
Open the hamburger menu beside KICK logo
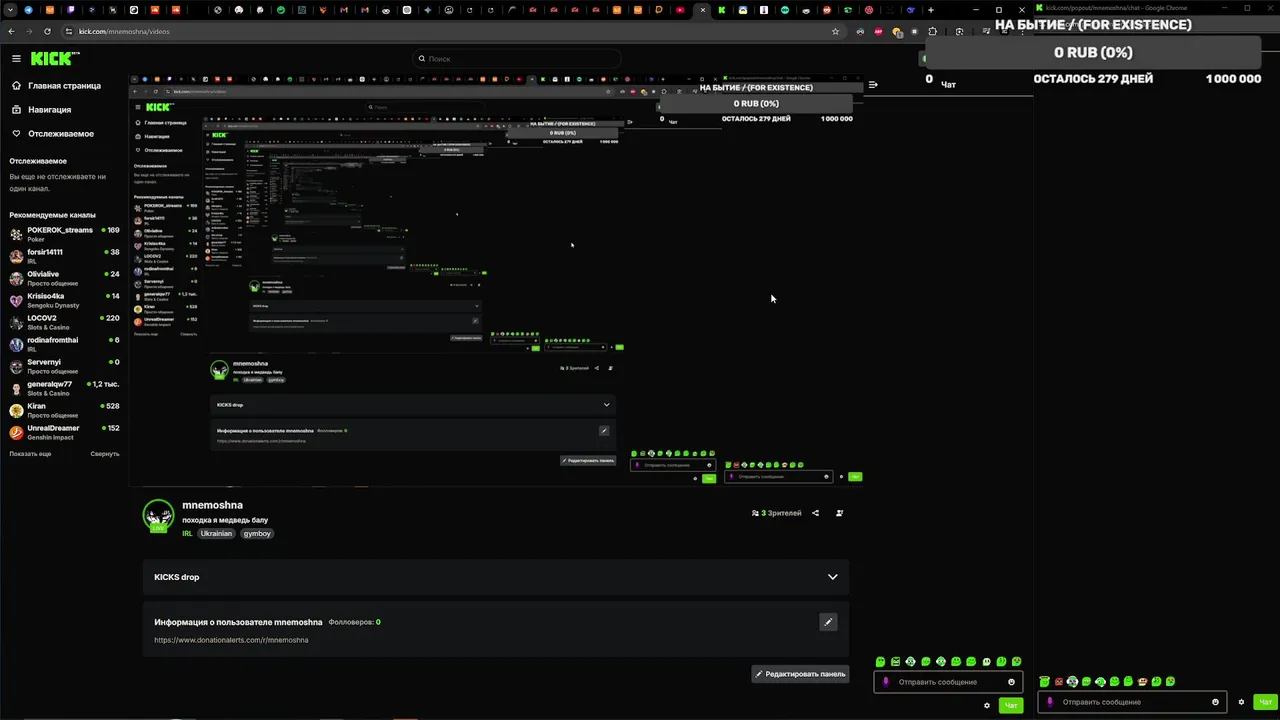tap(16, 59)
